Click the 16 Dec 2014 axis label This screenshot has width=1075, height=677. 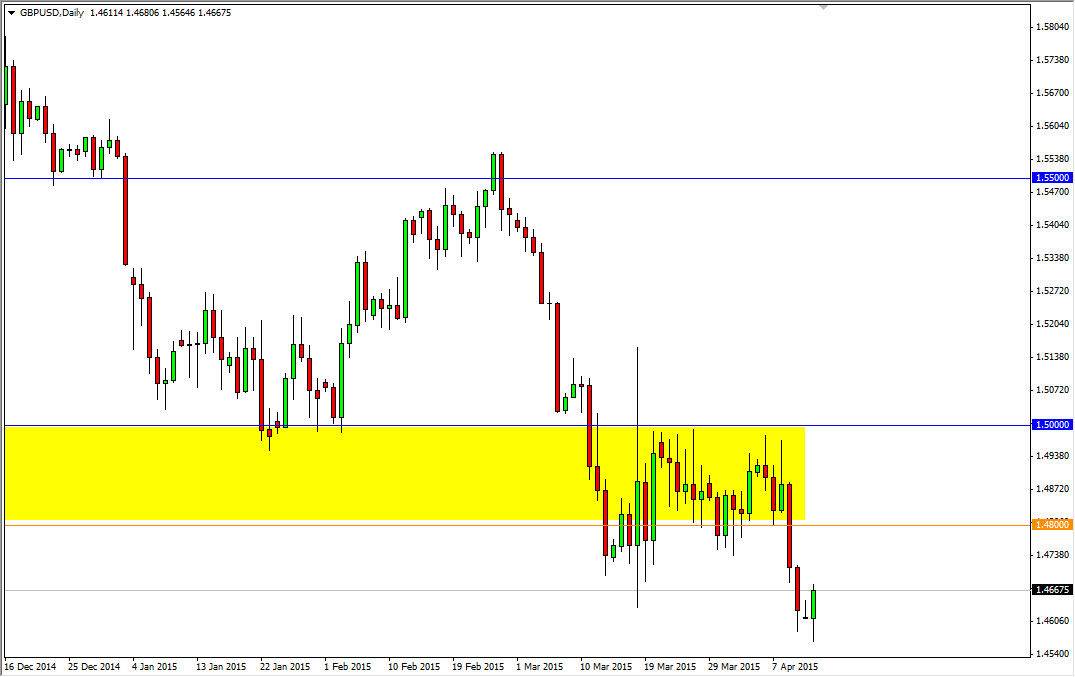point(31,664)
